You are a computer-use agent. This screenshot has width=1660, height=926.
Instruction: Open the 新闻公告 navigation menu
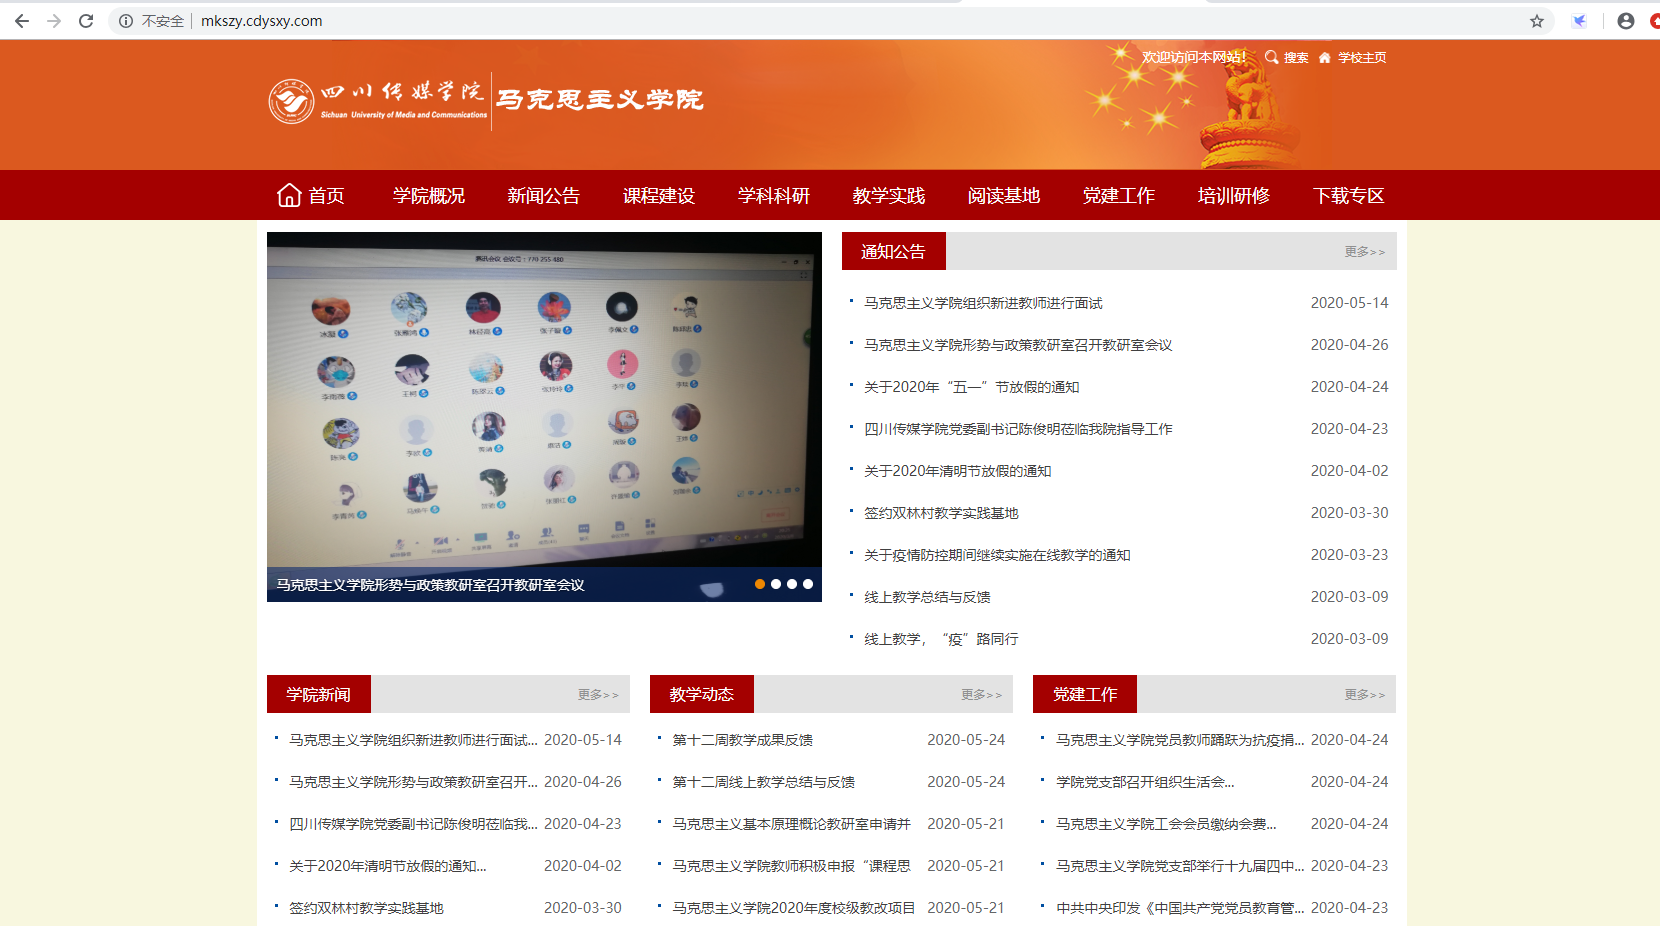[x=543, y=196]
